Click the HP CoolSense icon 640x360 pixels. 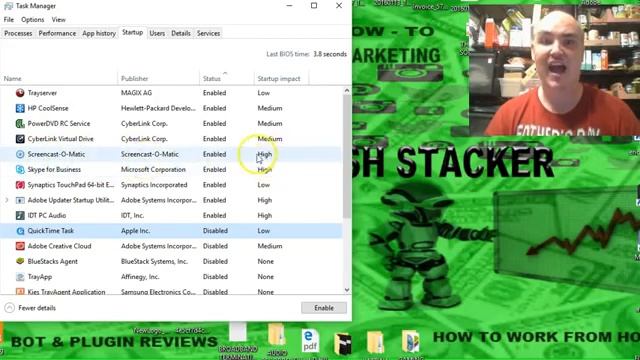pos(20,108)
